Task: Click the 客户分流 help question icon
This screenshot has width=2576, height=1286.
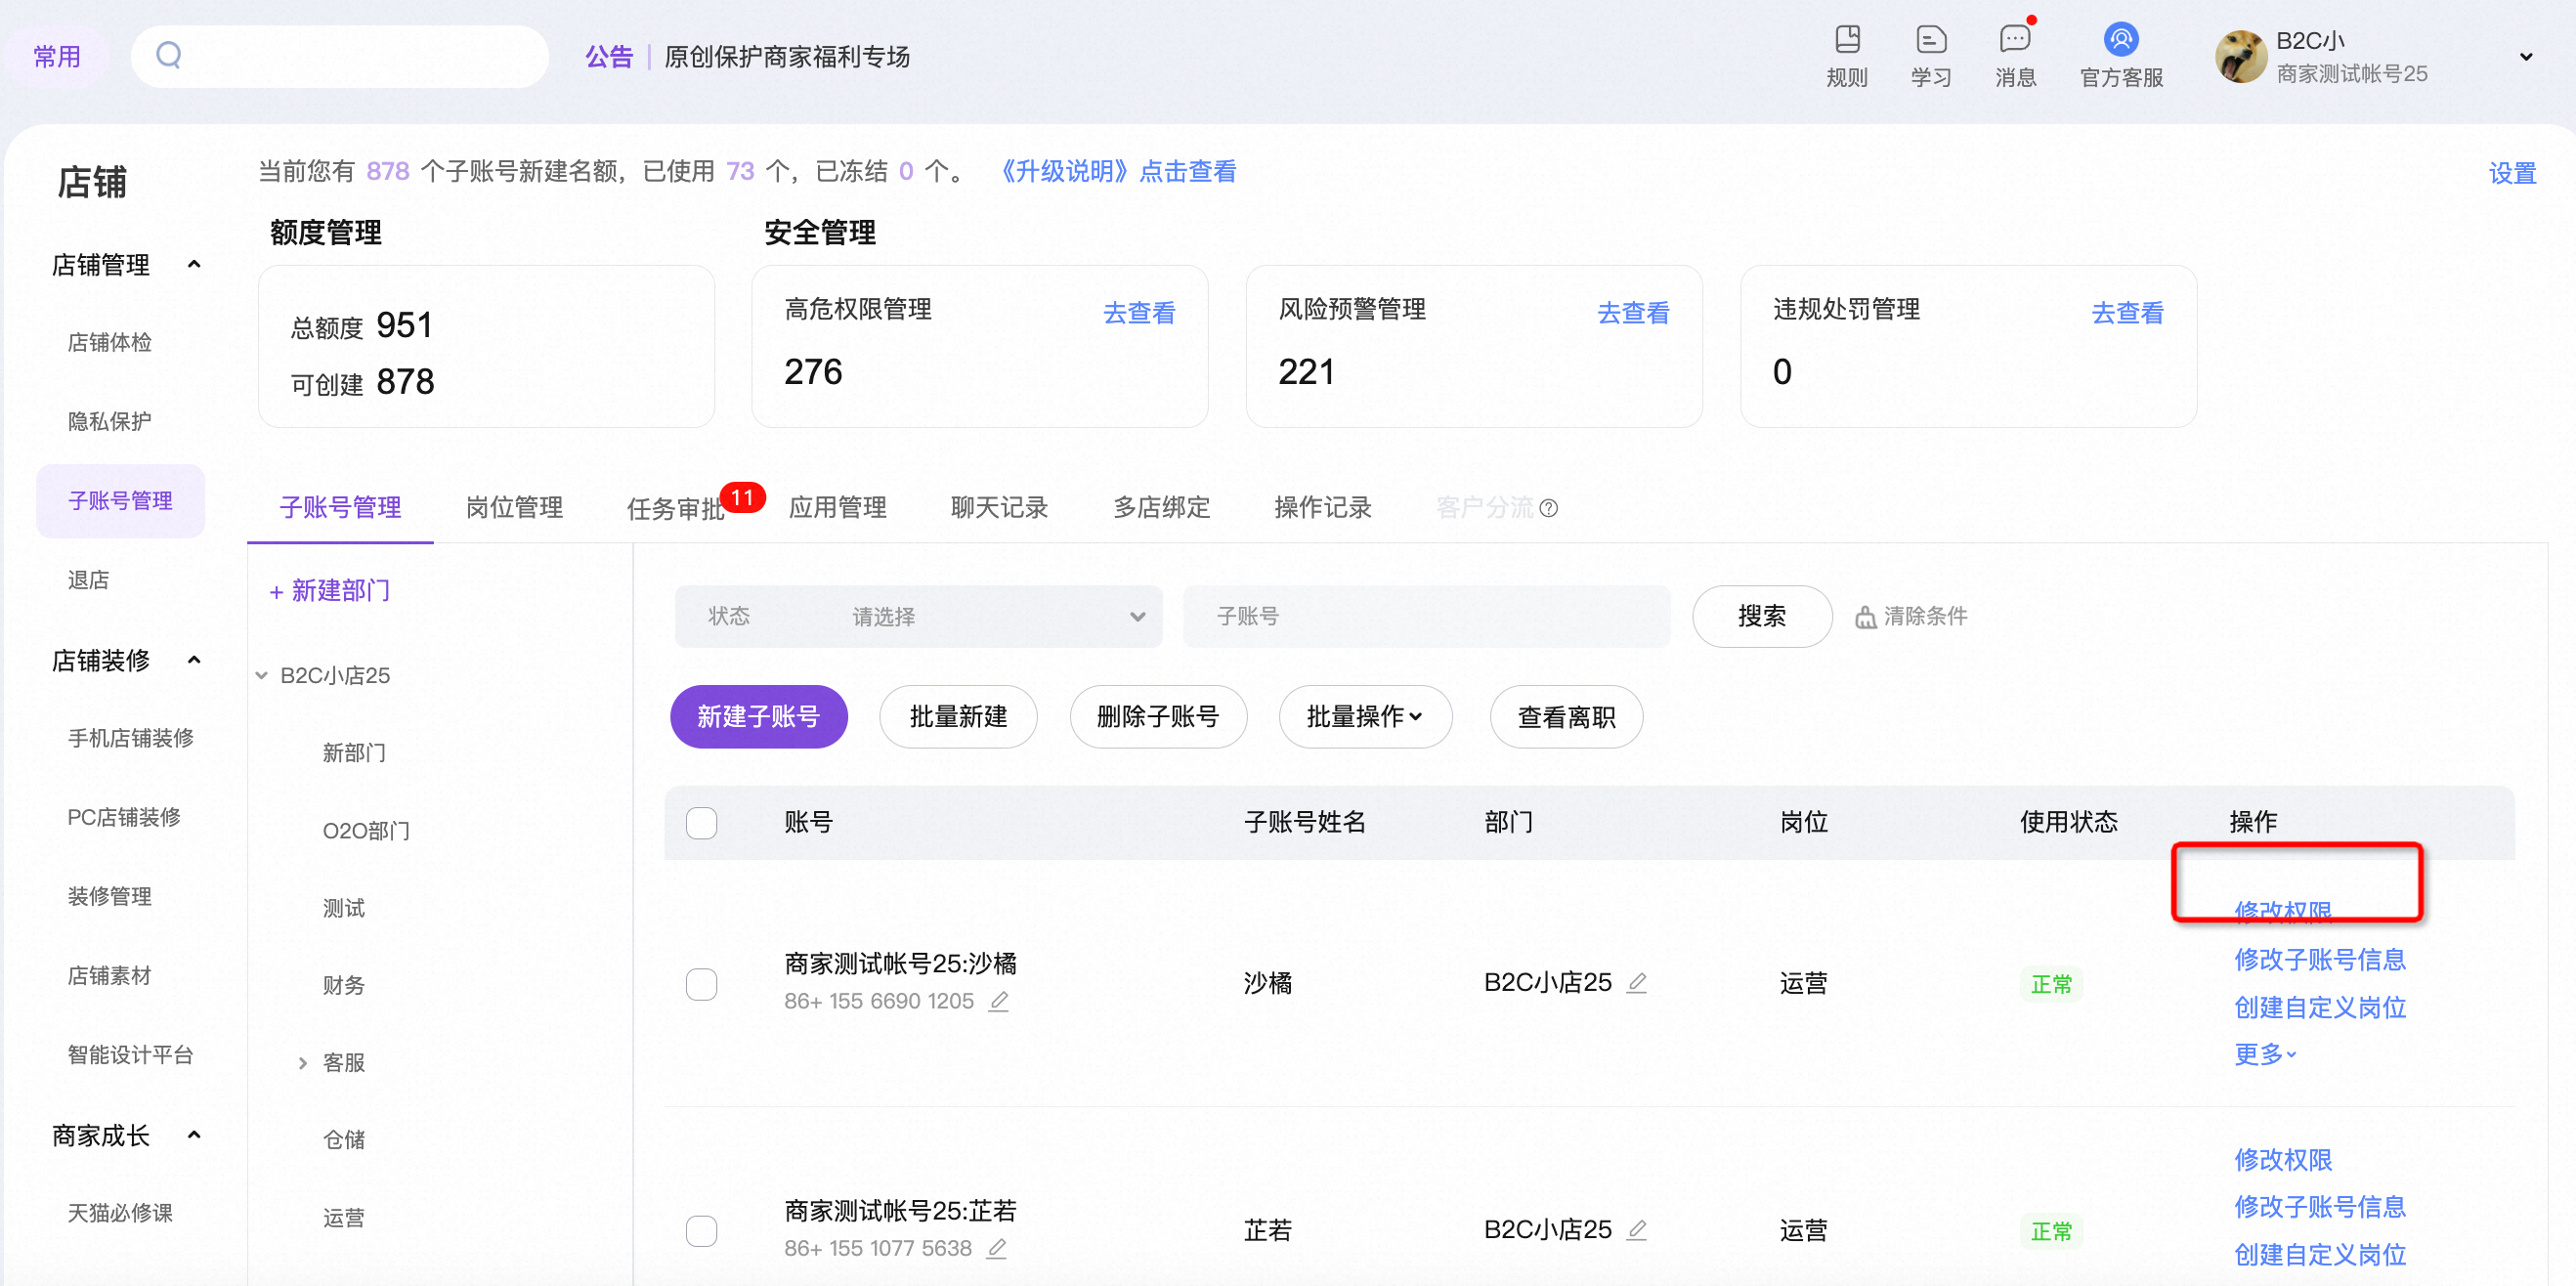Action: 1548,509
